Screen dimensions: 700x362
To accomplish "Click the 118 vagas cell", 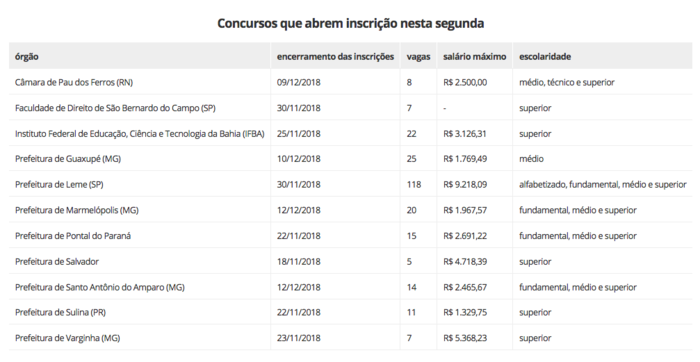I will point(414,184).
